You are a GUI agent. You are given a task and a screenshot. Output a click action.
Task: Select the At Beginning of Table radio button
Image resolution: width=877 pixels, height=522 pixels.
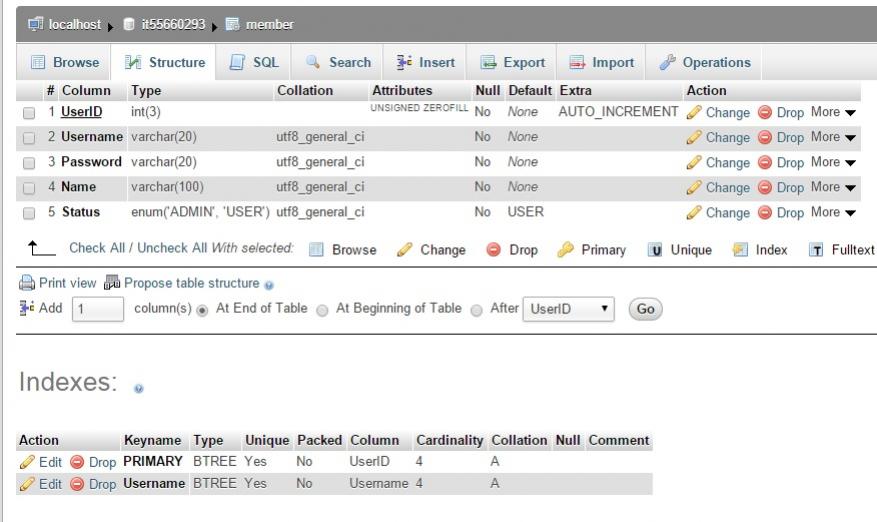point(322,310)
